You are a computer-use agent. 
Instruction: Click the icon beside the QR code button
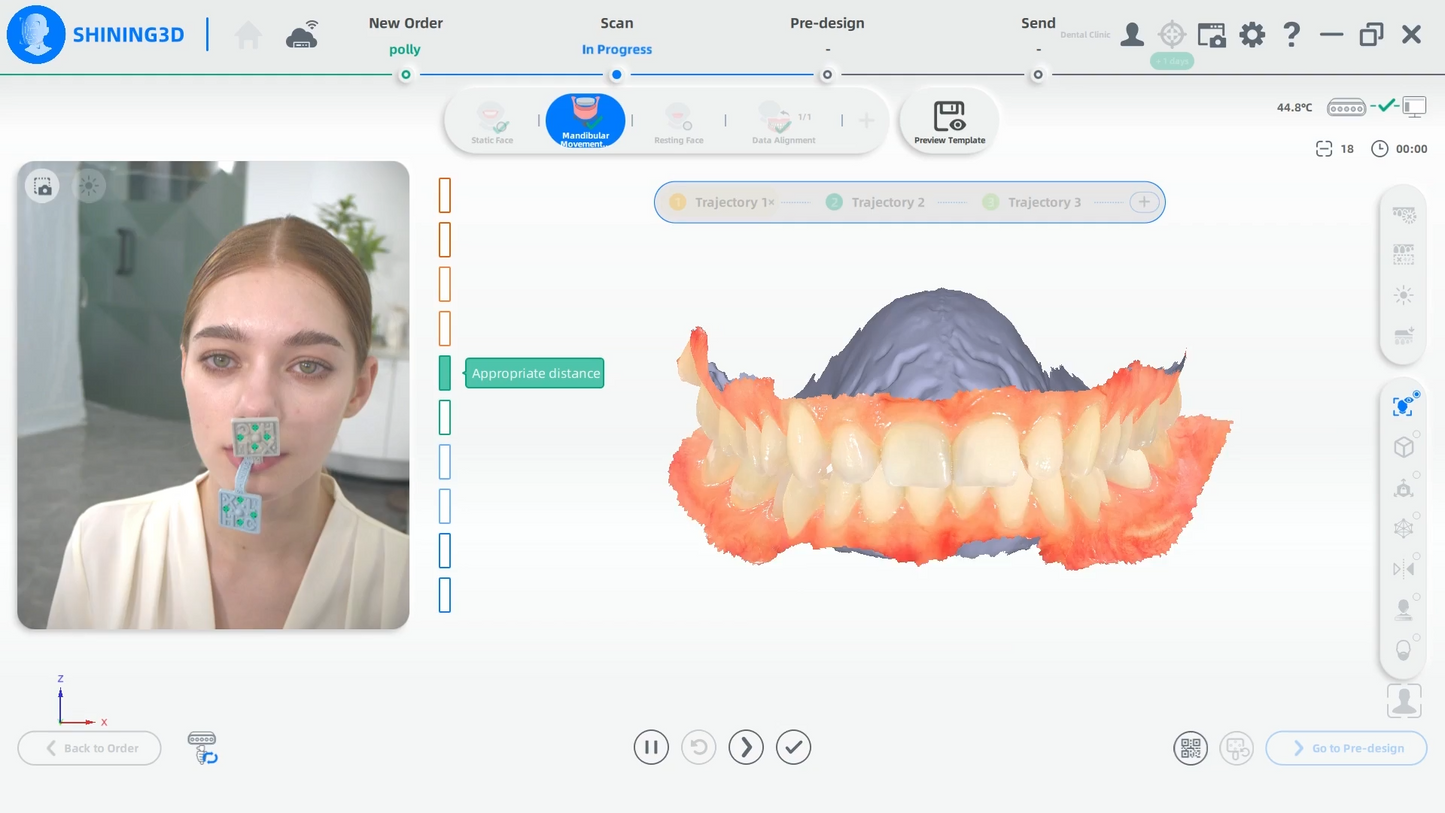(x=1237, y=748)
